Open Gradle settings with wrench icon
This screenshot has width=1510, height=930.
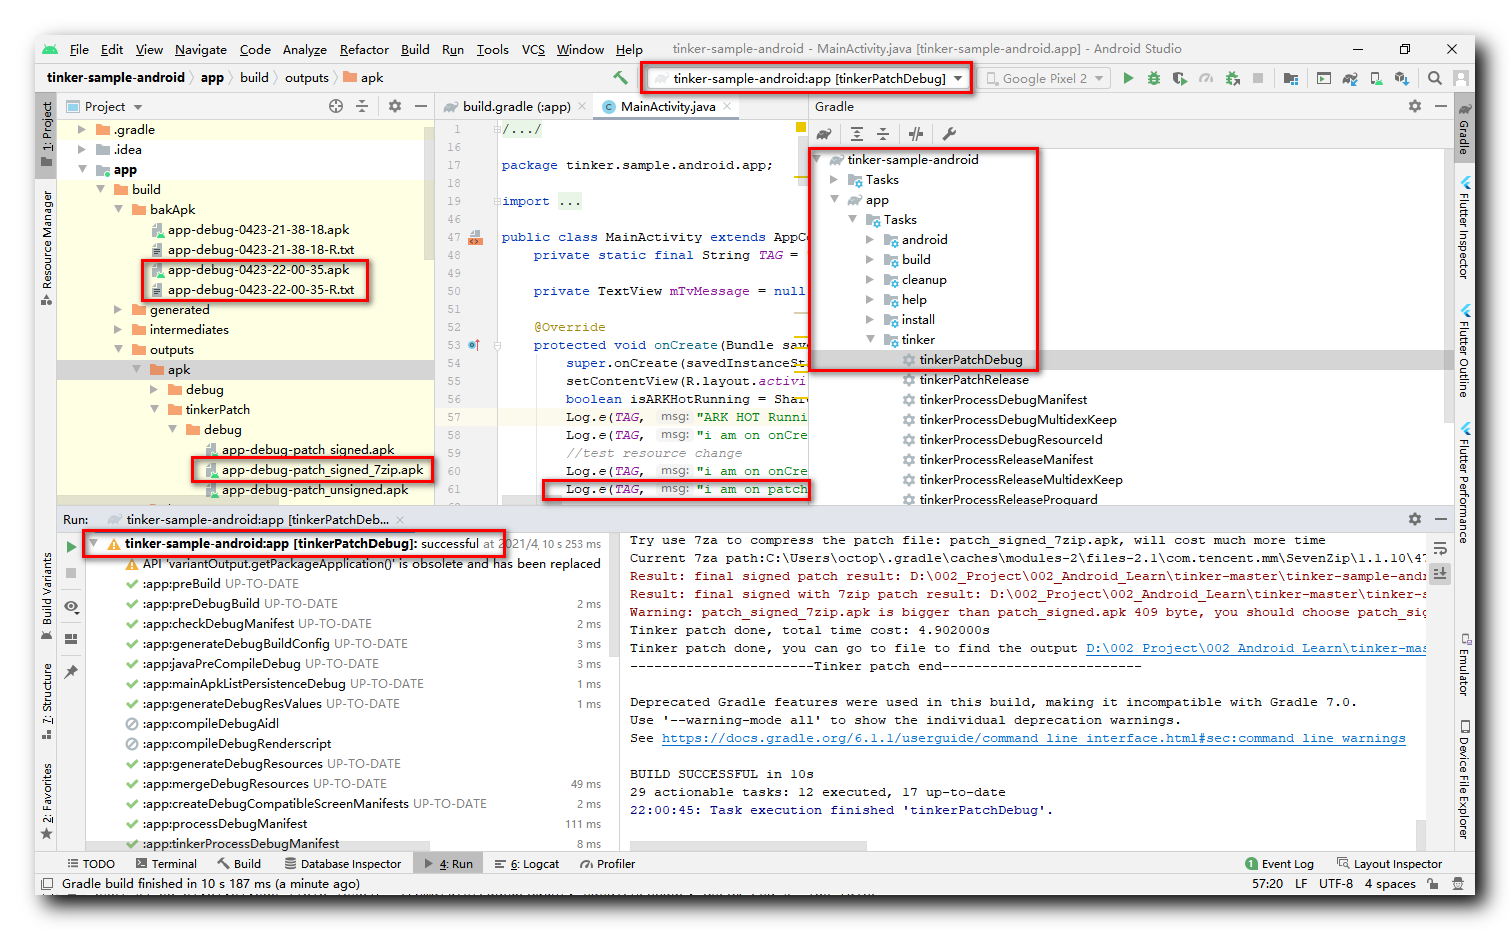949,134
